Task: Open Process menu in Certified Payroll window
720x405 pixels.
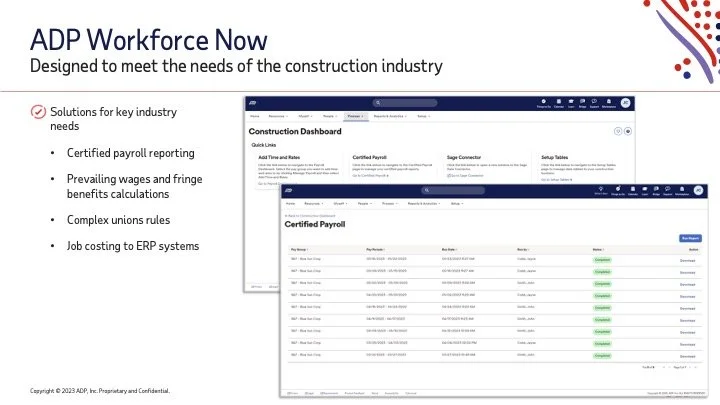Action: tap(390, 203)
